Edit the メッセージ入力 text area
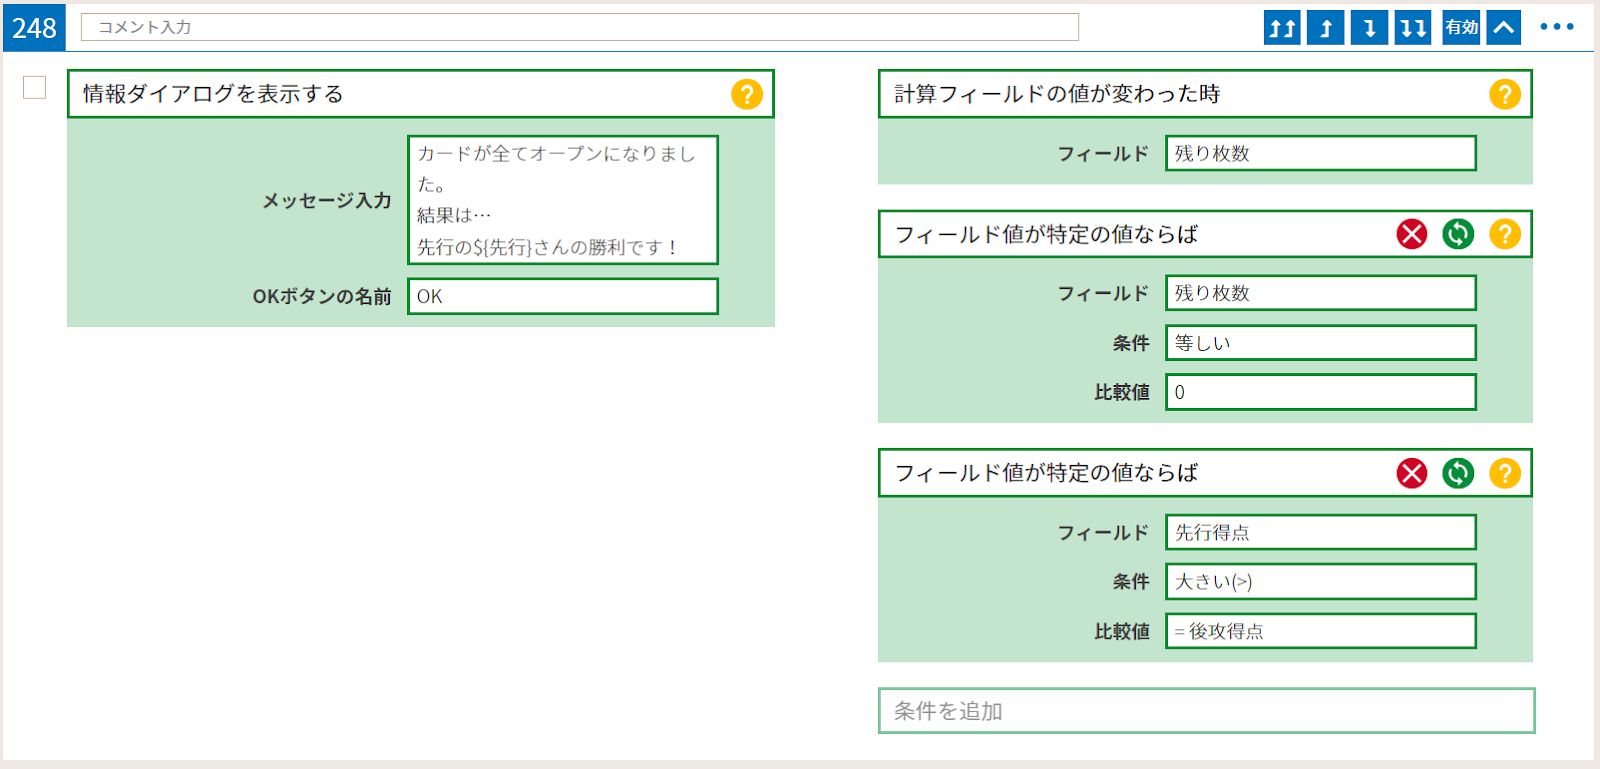 (563, 200)
